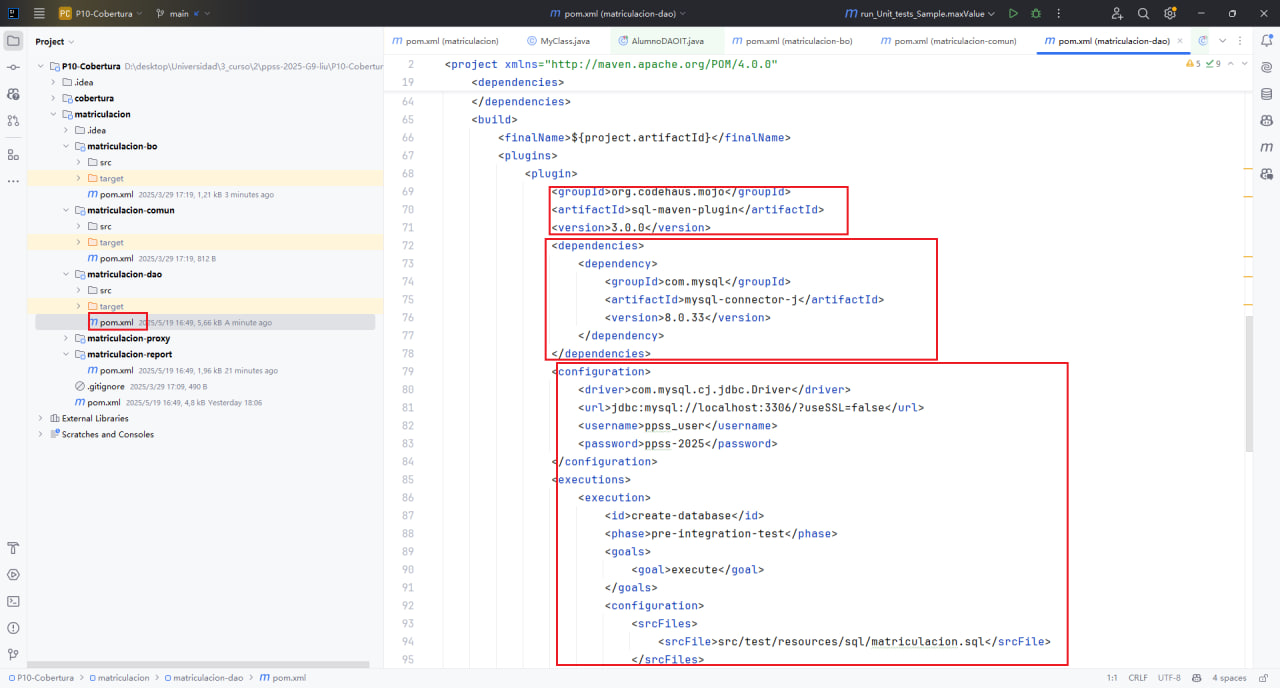Open Code With Me
1280x688 pixels.
point(1117,14)
